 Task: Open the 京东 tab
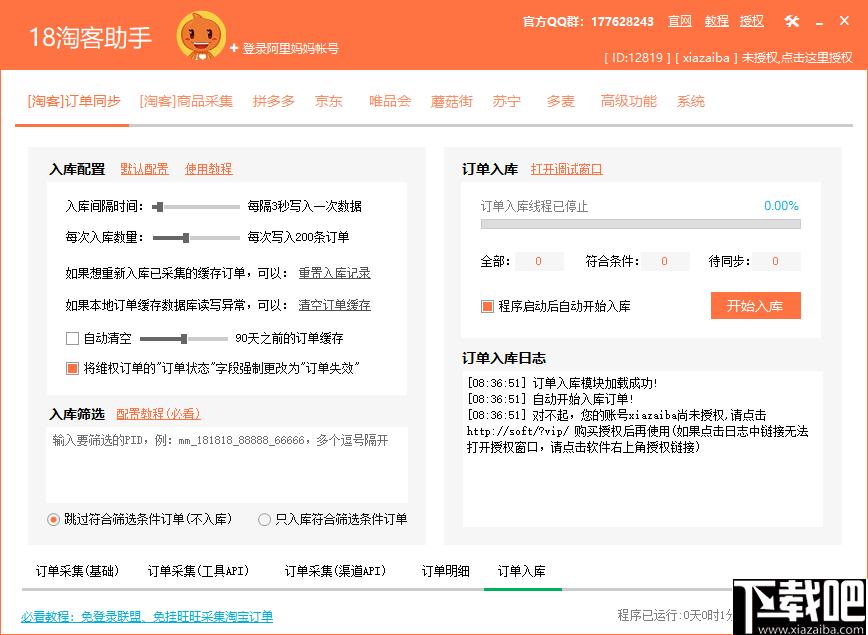[329, 101]
